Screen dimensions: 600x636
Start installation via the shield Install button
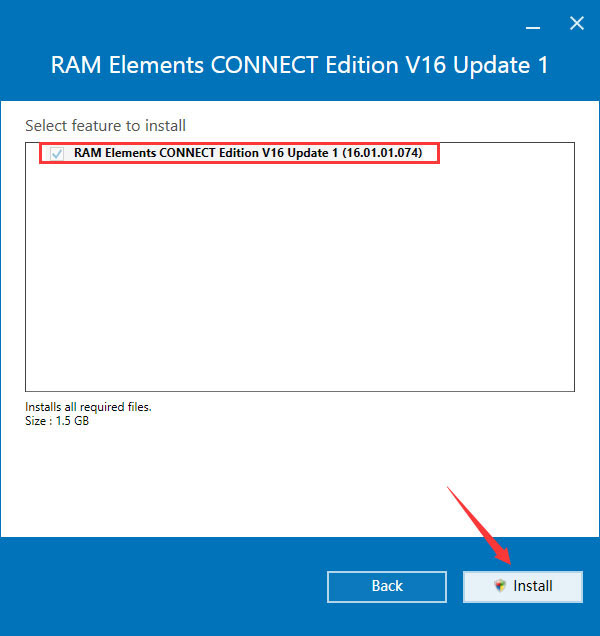pyautogui.click(x=523, y=587)
